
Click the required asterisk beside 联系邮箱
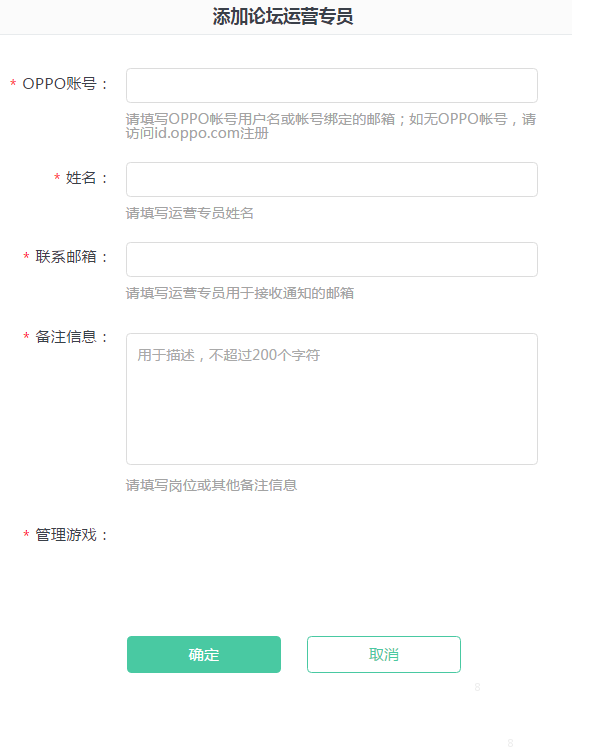coord(26,258)
